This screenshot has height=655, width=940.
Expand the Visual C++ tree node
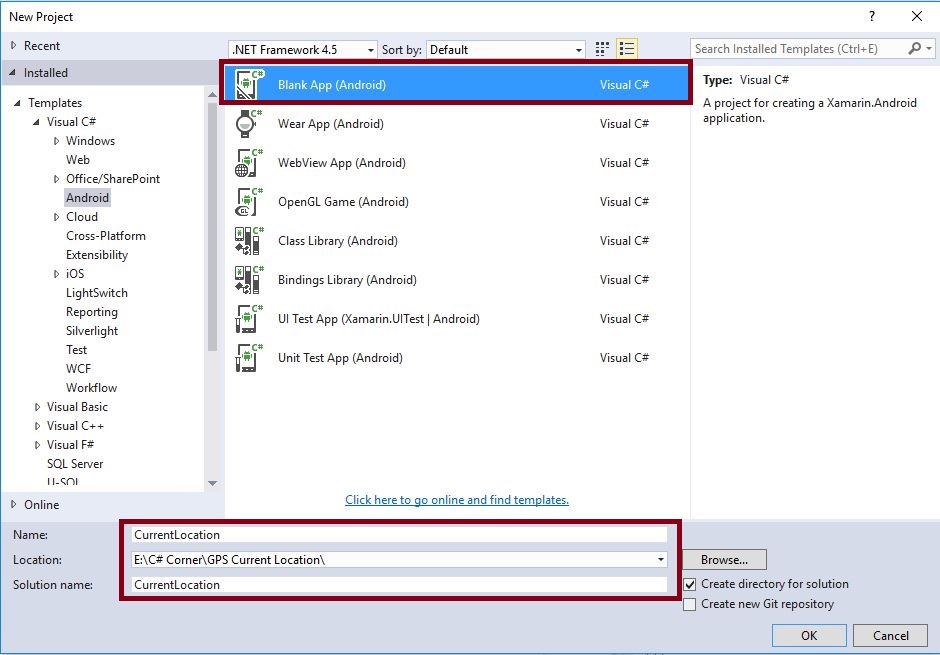pyautogui.click(x=37, y=426)
